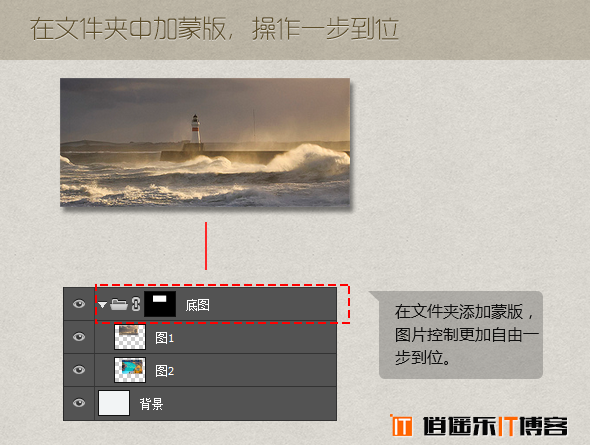Click the 图1 layer thumbnail

(x=130, y=337)
